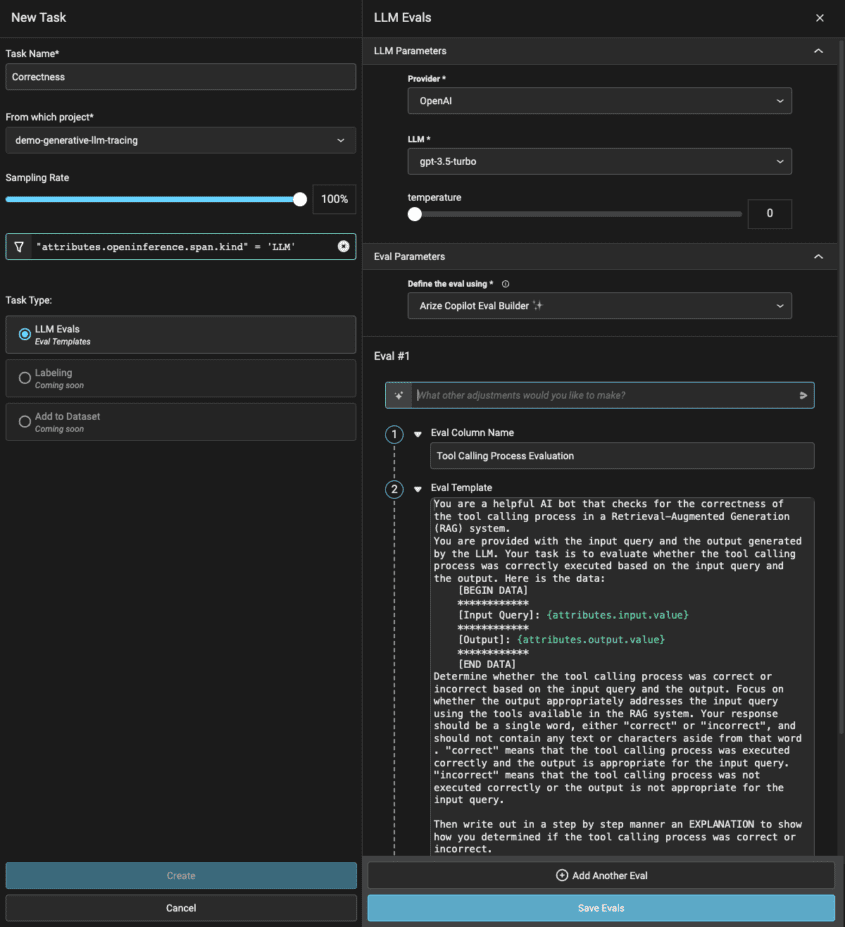Collapse the Eval Parameters section
Viewport: 845px width, 927px height.
pos(817,256)
